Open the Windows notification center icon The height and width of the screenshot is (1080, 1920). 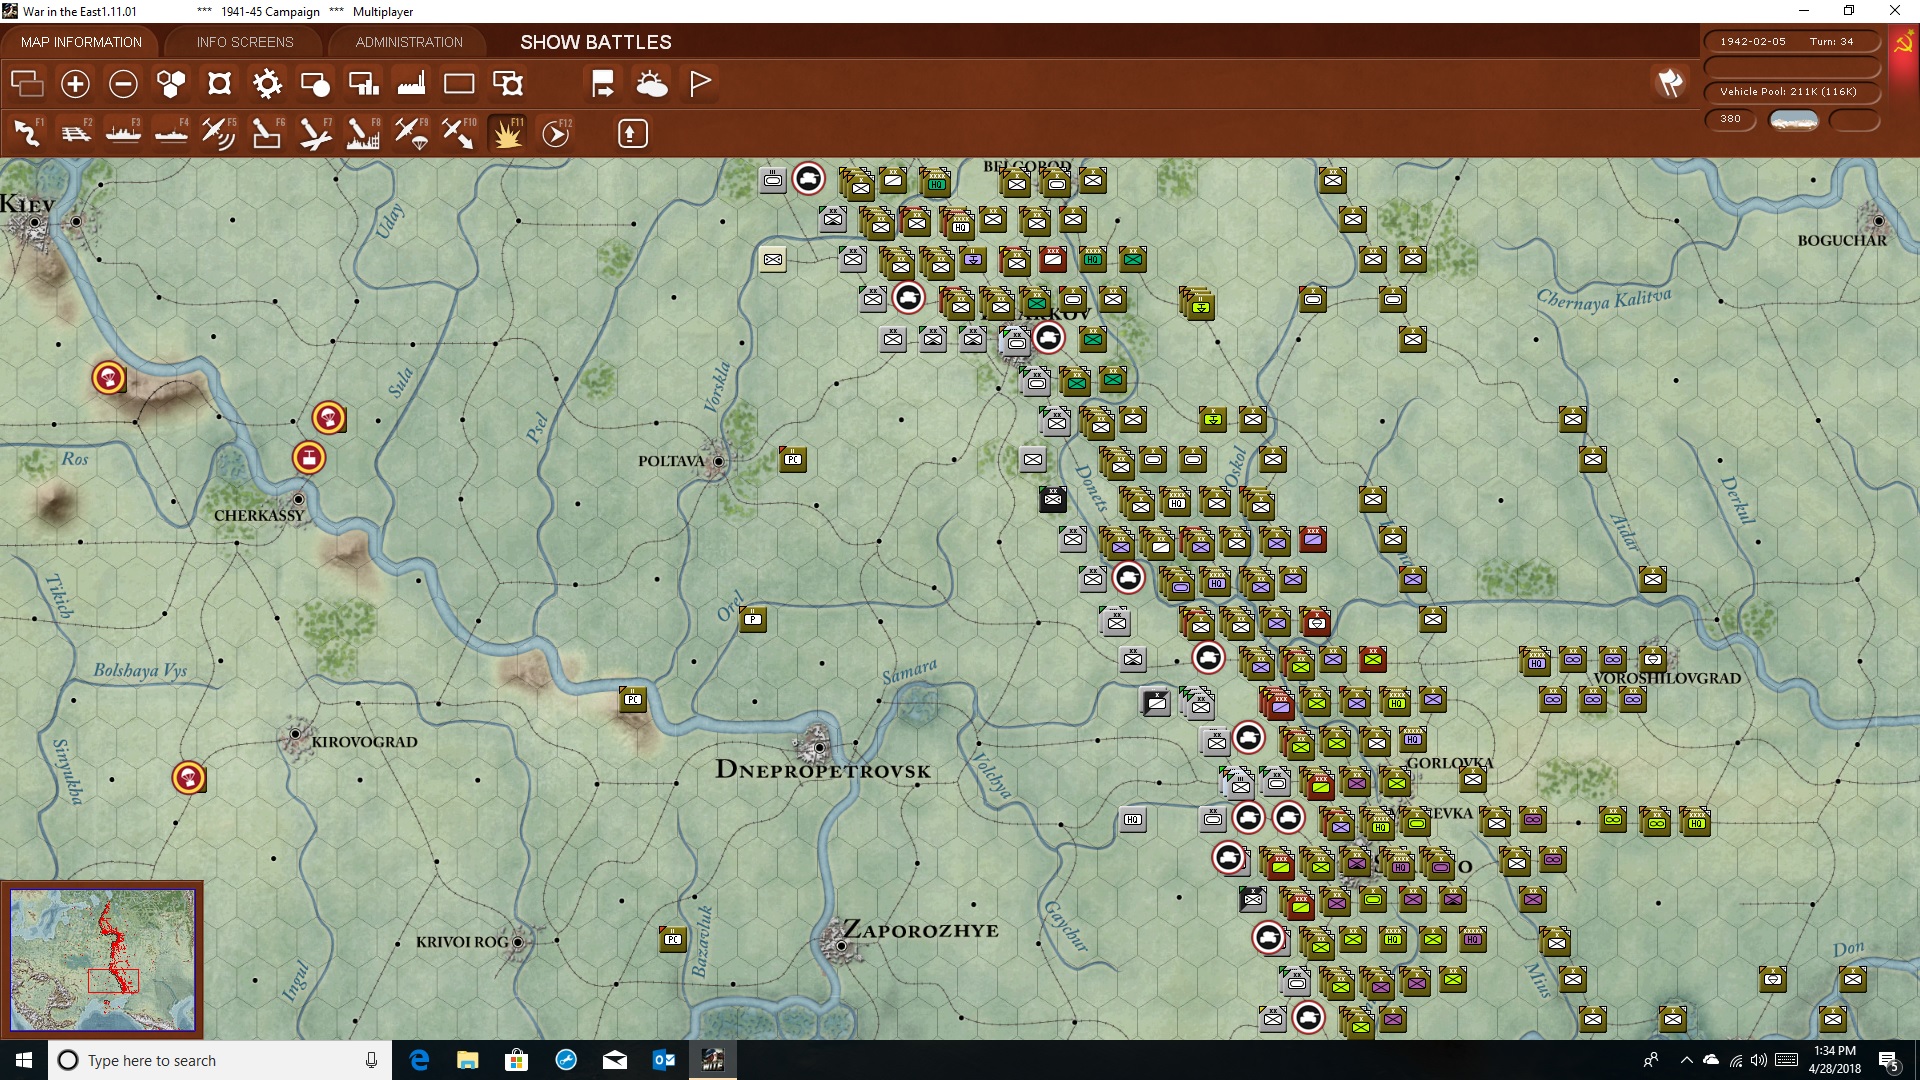1888,1060
